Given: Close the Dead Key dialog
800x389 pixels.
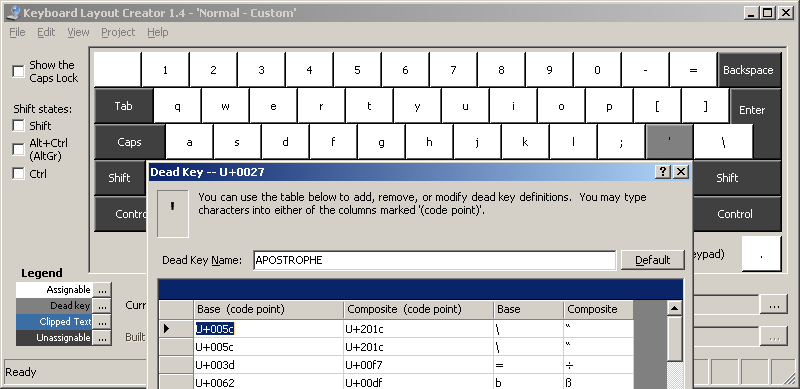Looking at the screenshot, I should pos(681,172).
